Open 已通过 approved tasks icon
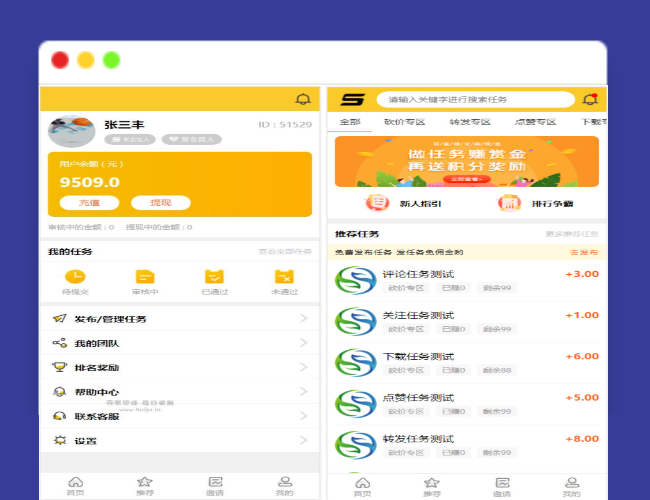 (x=214, y=277)
